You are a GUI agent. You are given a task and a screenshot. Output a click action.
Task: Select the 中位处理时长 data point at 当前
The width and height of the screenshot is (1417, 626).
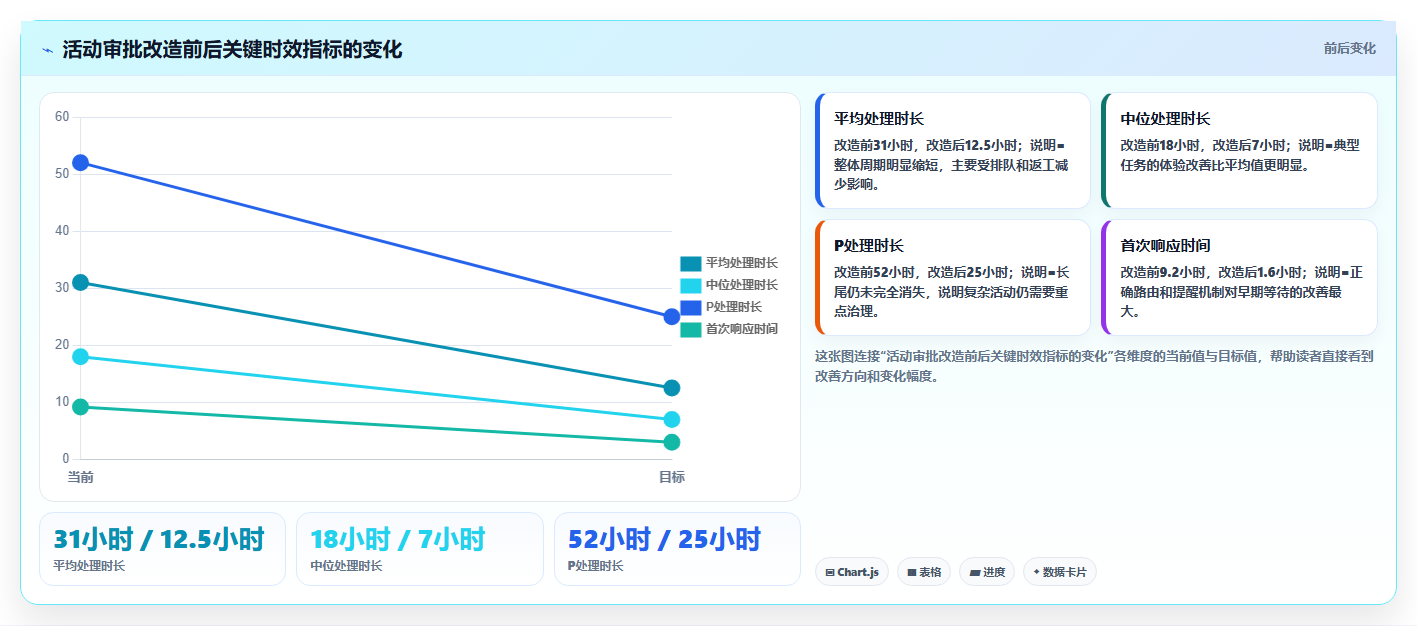coord(81,357)
